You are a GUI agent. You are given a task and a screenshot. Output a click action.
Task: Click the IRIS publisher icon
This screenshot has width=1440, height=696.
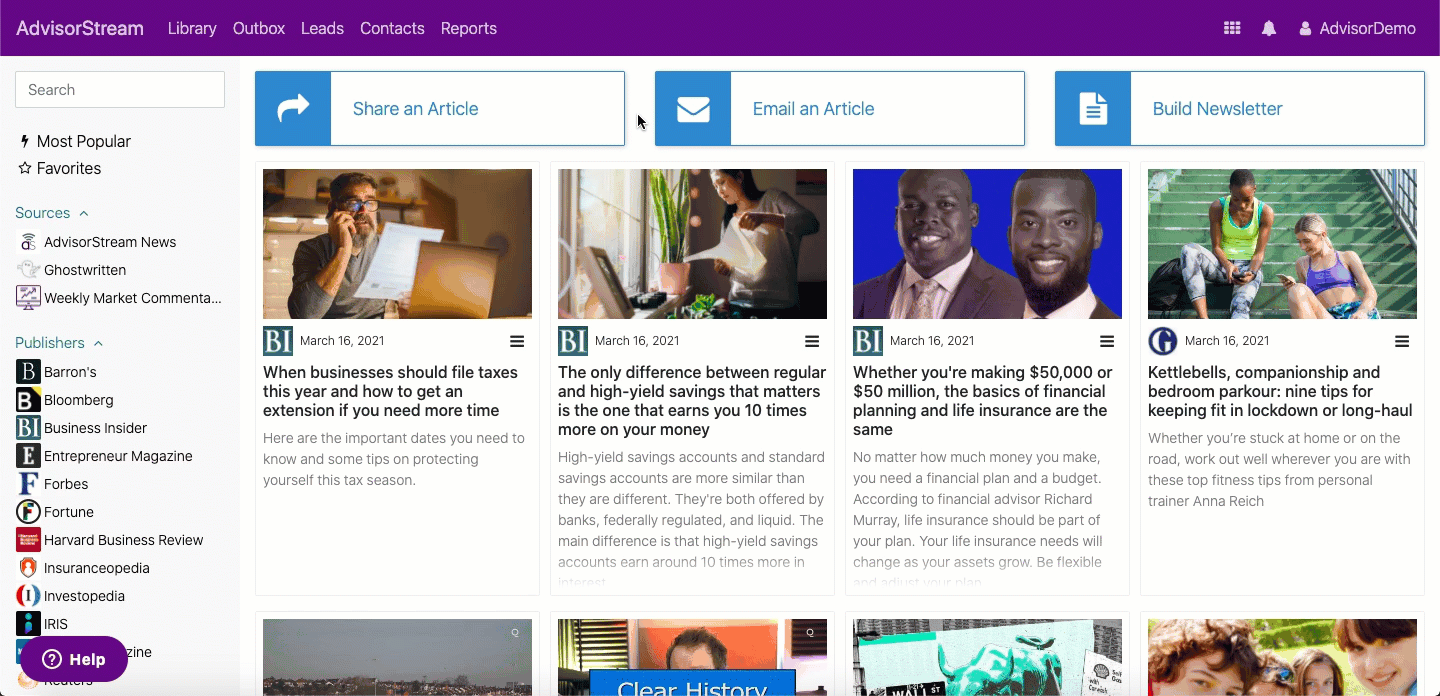coord(28,624)
